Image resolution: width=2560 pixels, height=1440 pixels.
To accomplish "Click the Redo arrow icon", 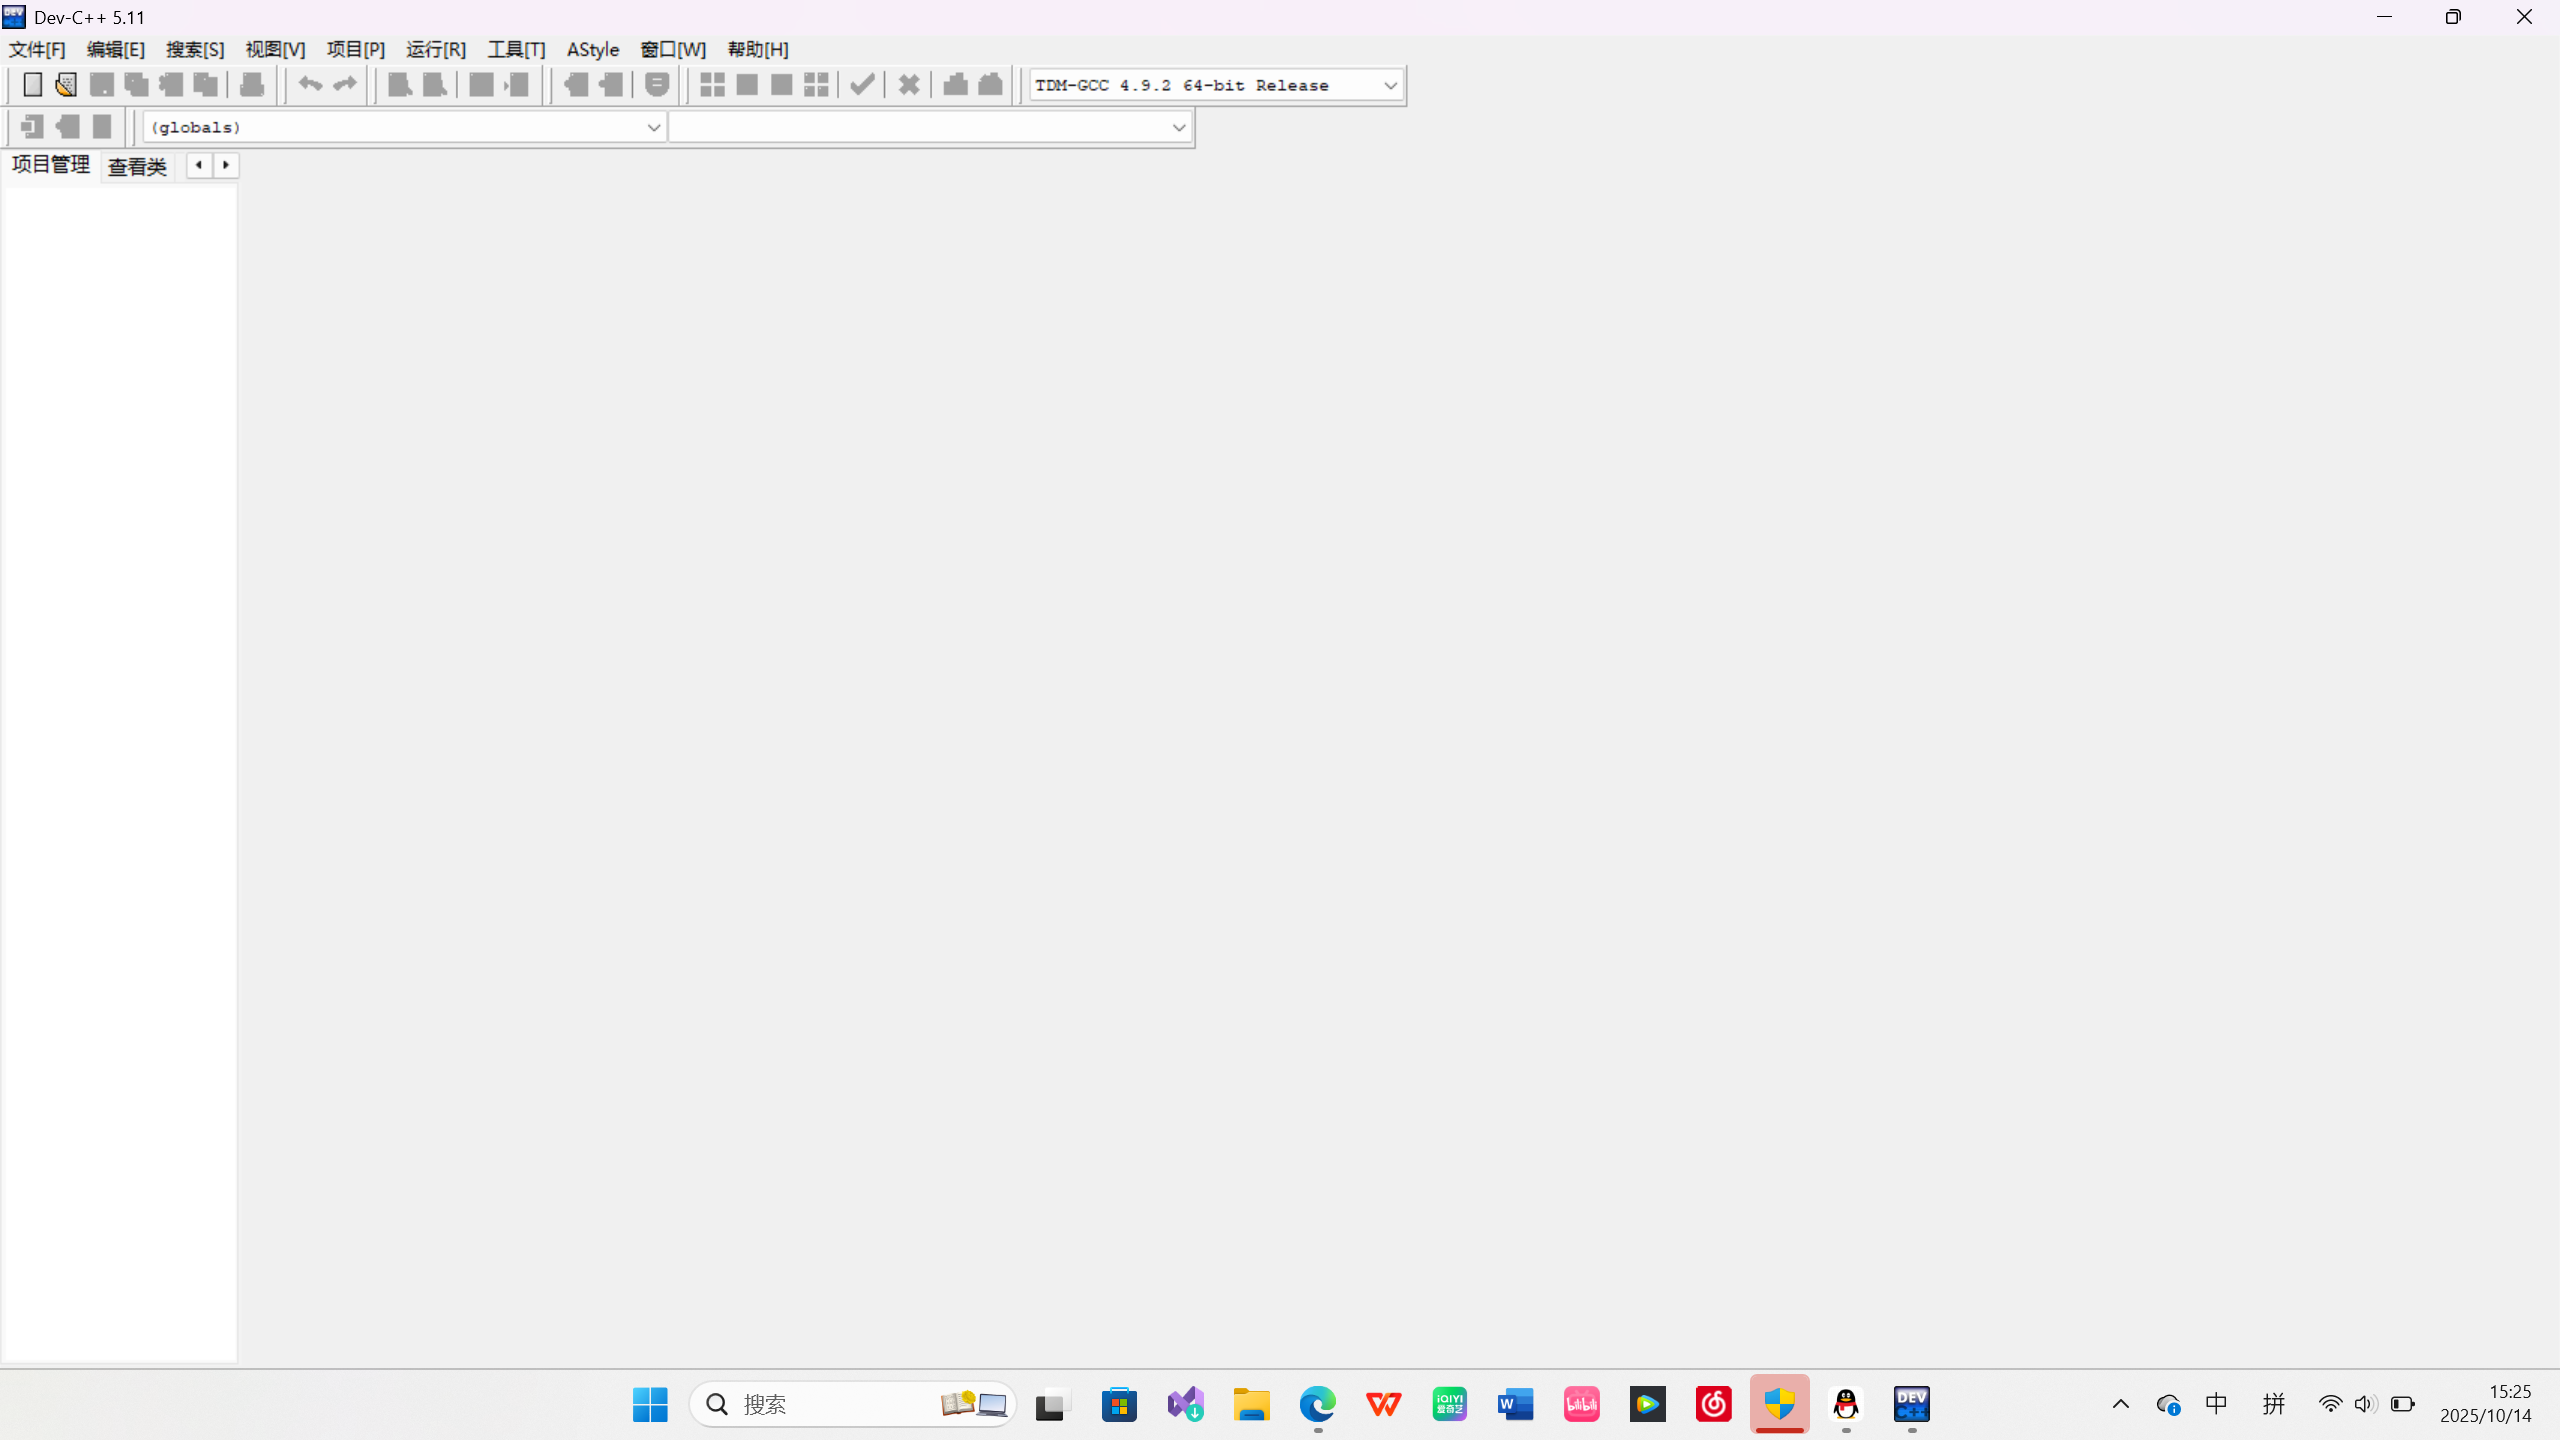I will point(345,85).
